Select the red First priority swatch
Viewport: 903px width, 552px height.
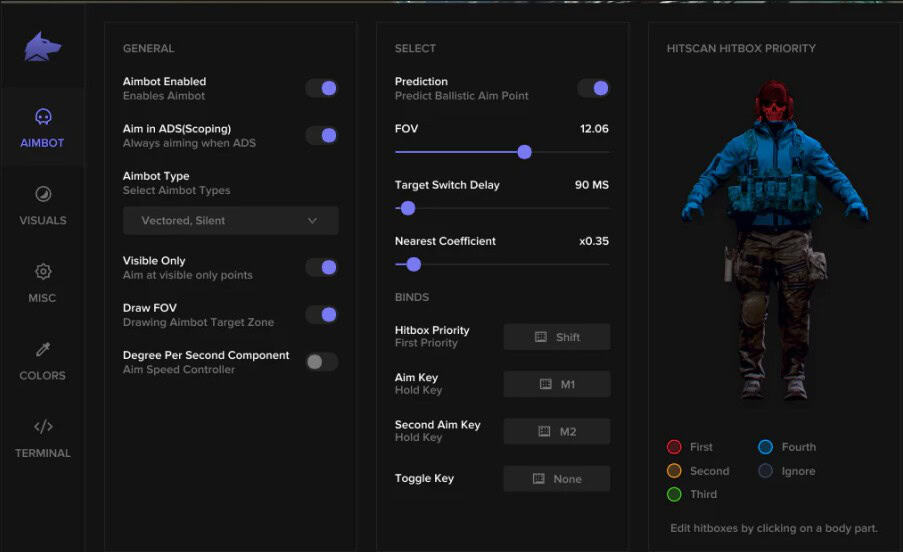point(674,447)
